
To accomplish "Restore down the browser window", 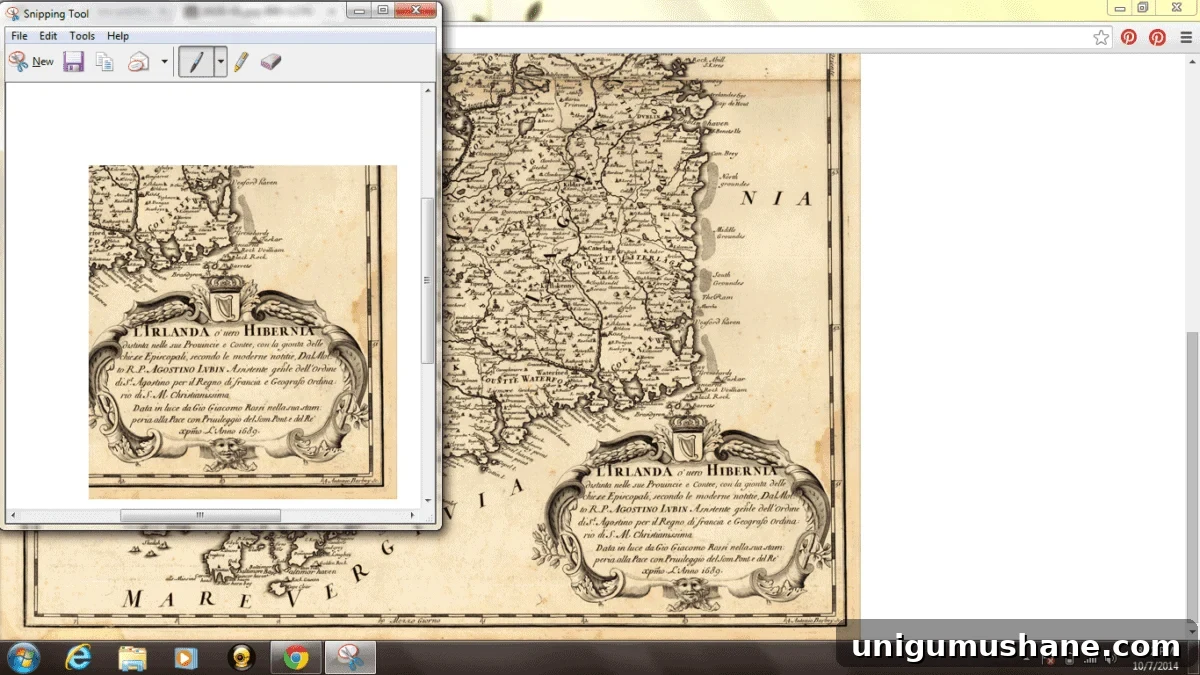I will coord(1143,8).
